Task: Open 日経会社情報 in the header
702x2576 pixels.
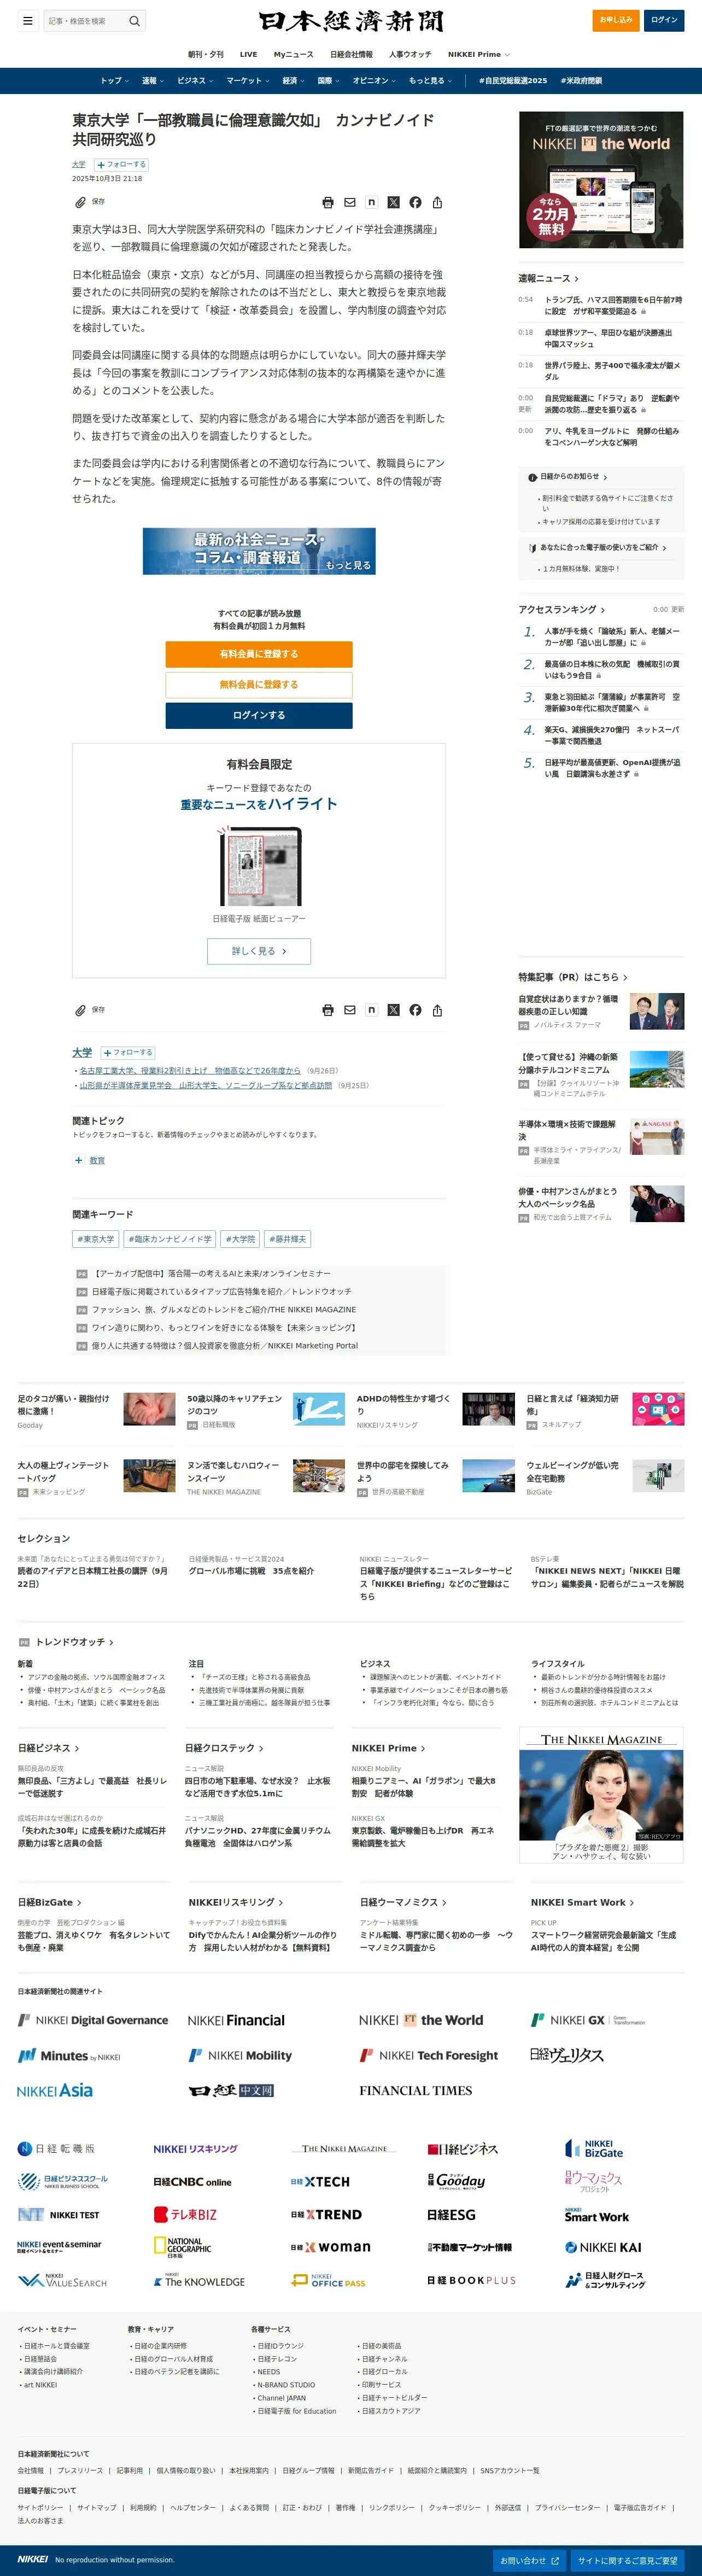Action: pos(351,54)
